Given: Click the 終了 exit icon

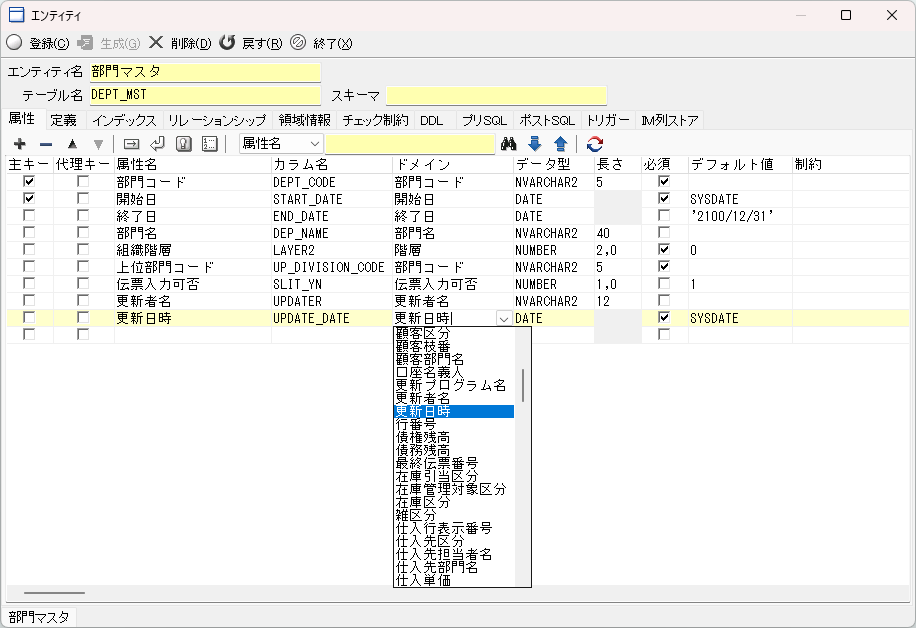Looking at the screenshot, I should click(298, 43).
